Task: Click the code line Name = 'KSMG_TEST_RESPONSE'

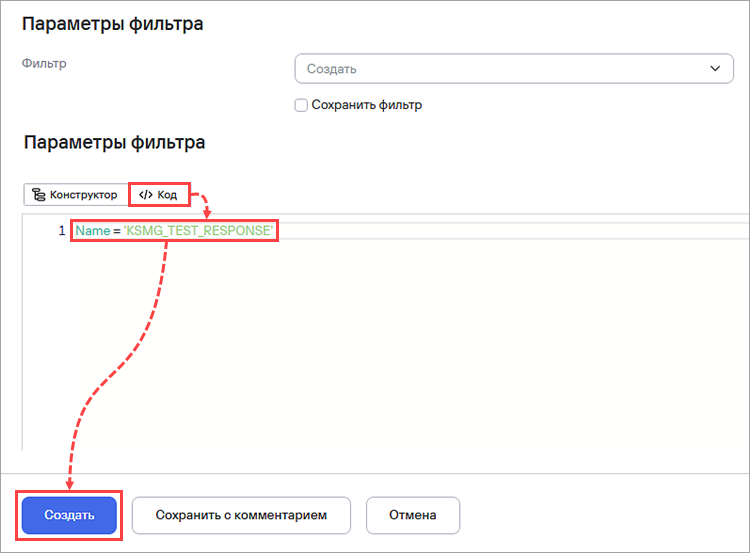Action: point(174,231)
